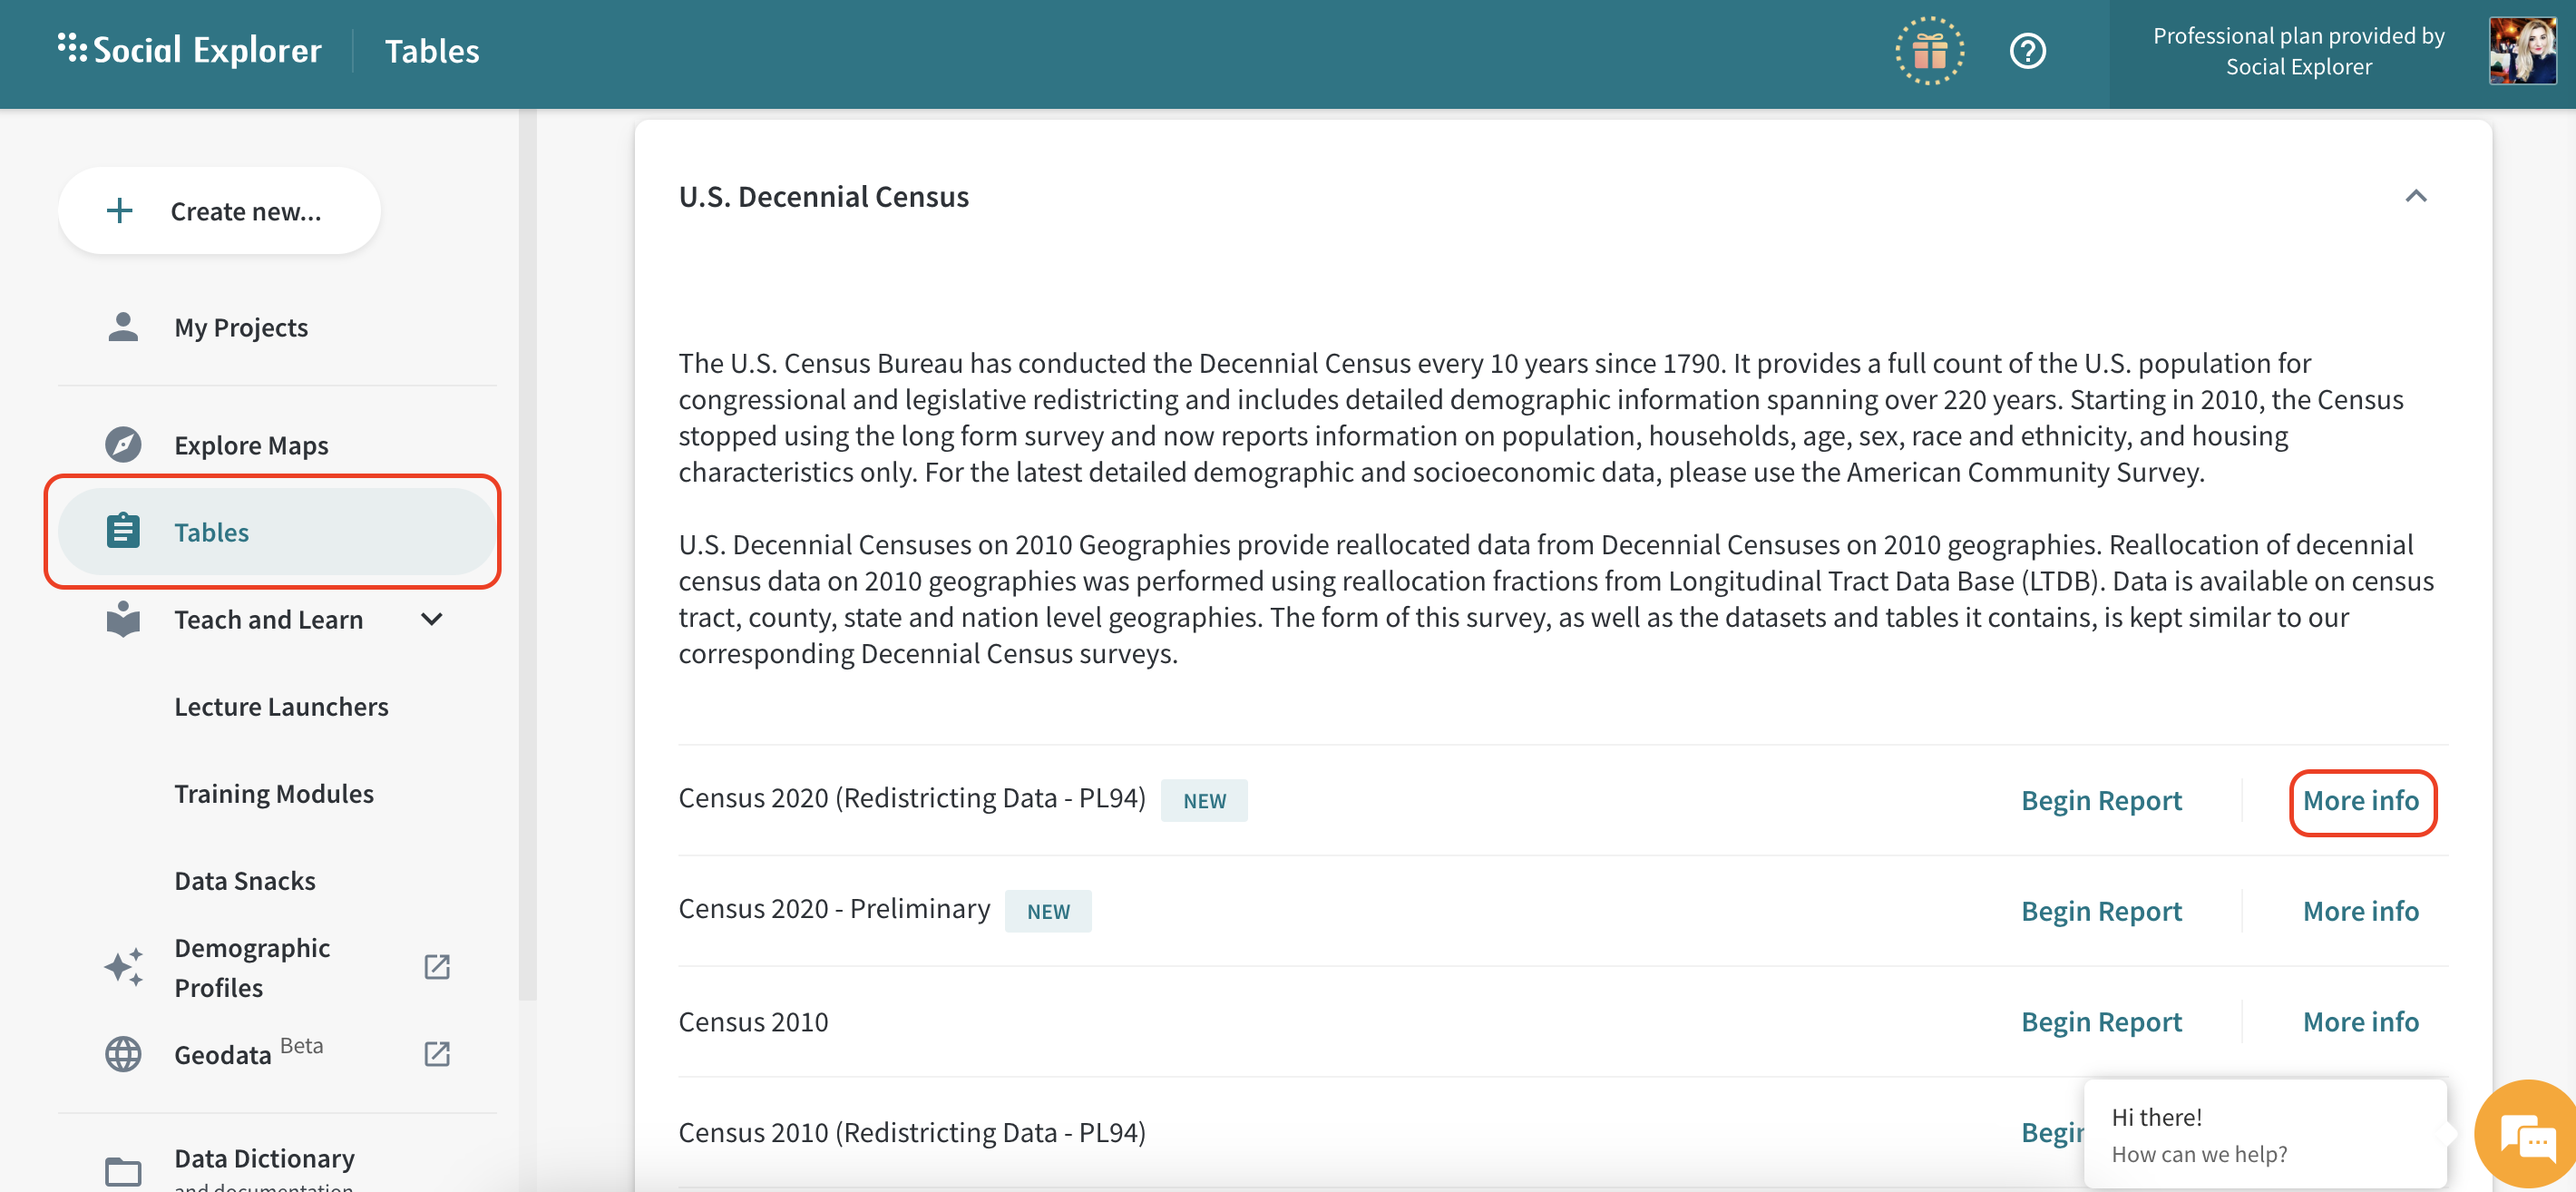Go to Training Modules
The image size is (2576, 1192).
coord(274,794)
